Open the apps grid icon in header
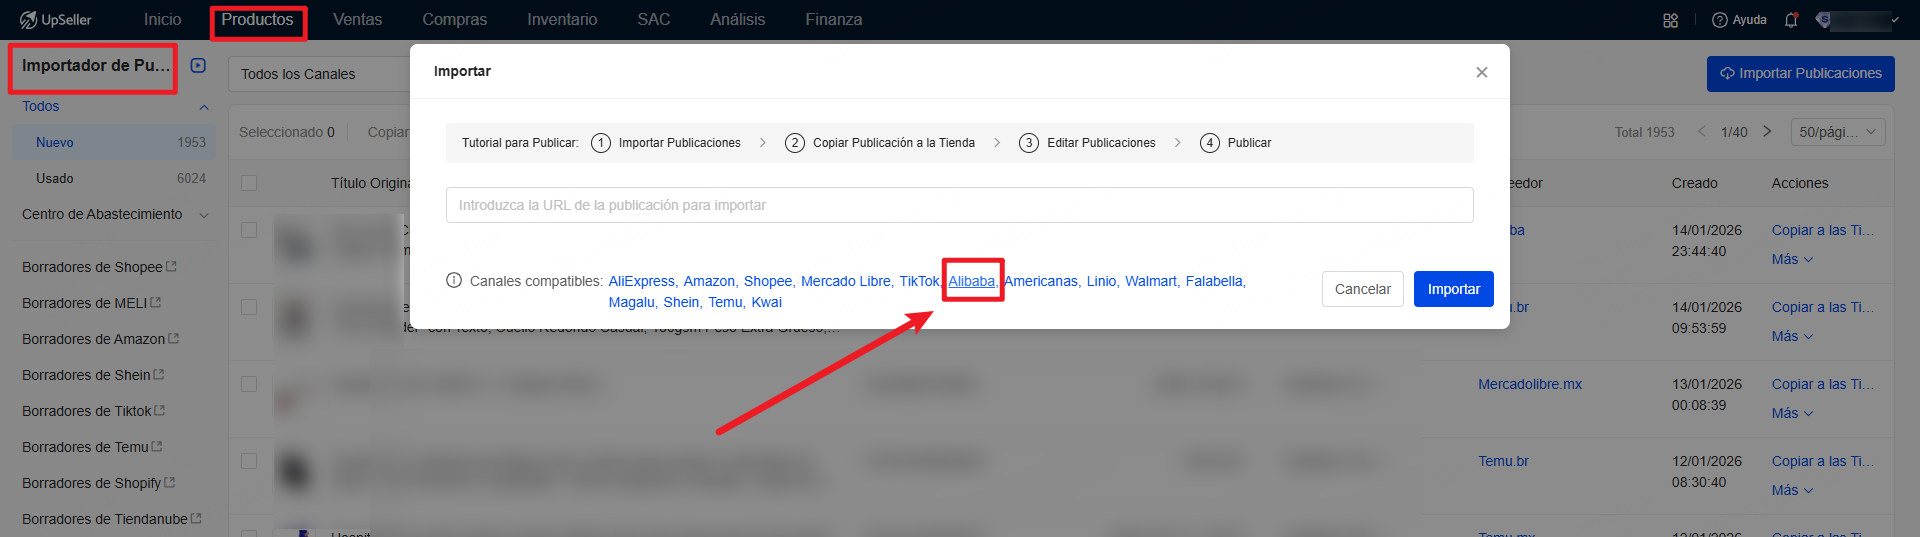1920x537 pixels. coord(1670,20)
